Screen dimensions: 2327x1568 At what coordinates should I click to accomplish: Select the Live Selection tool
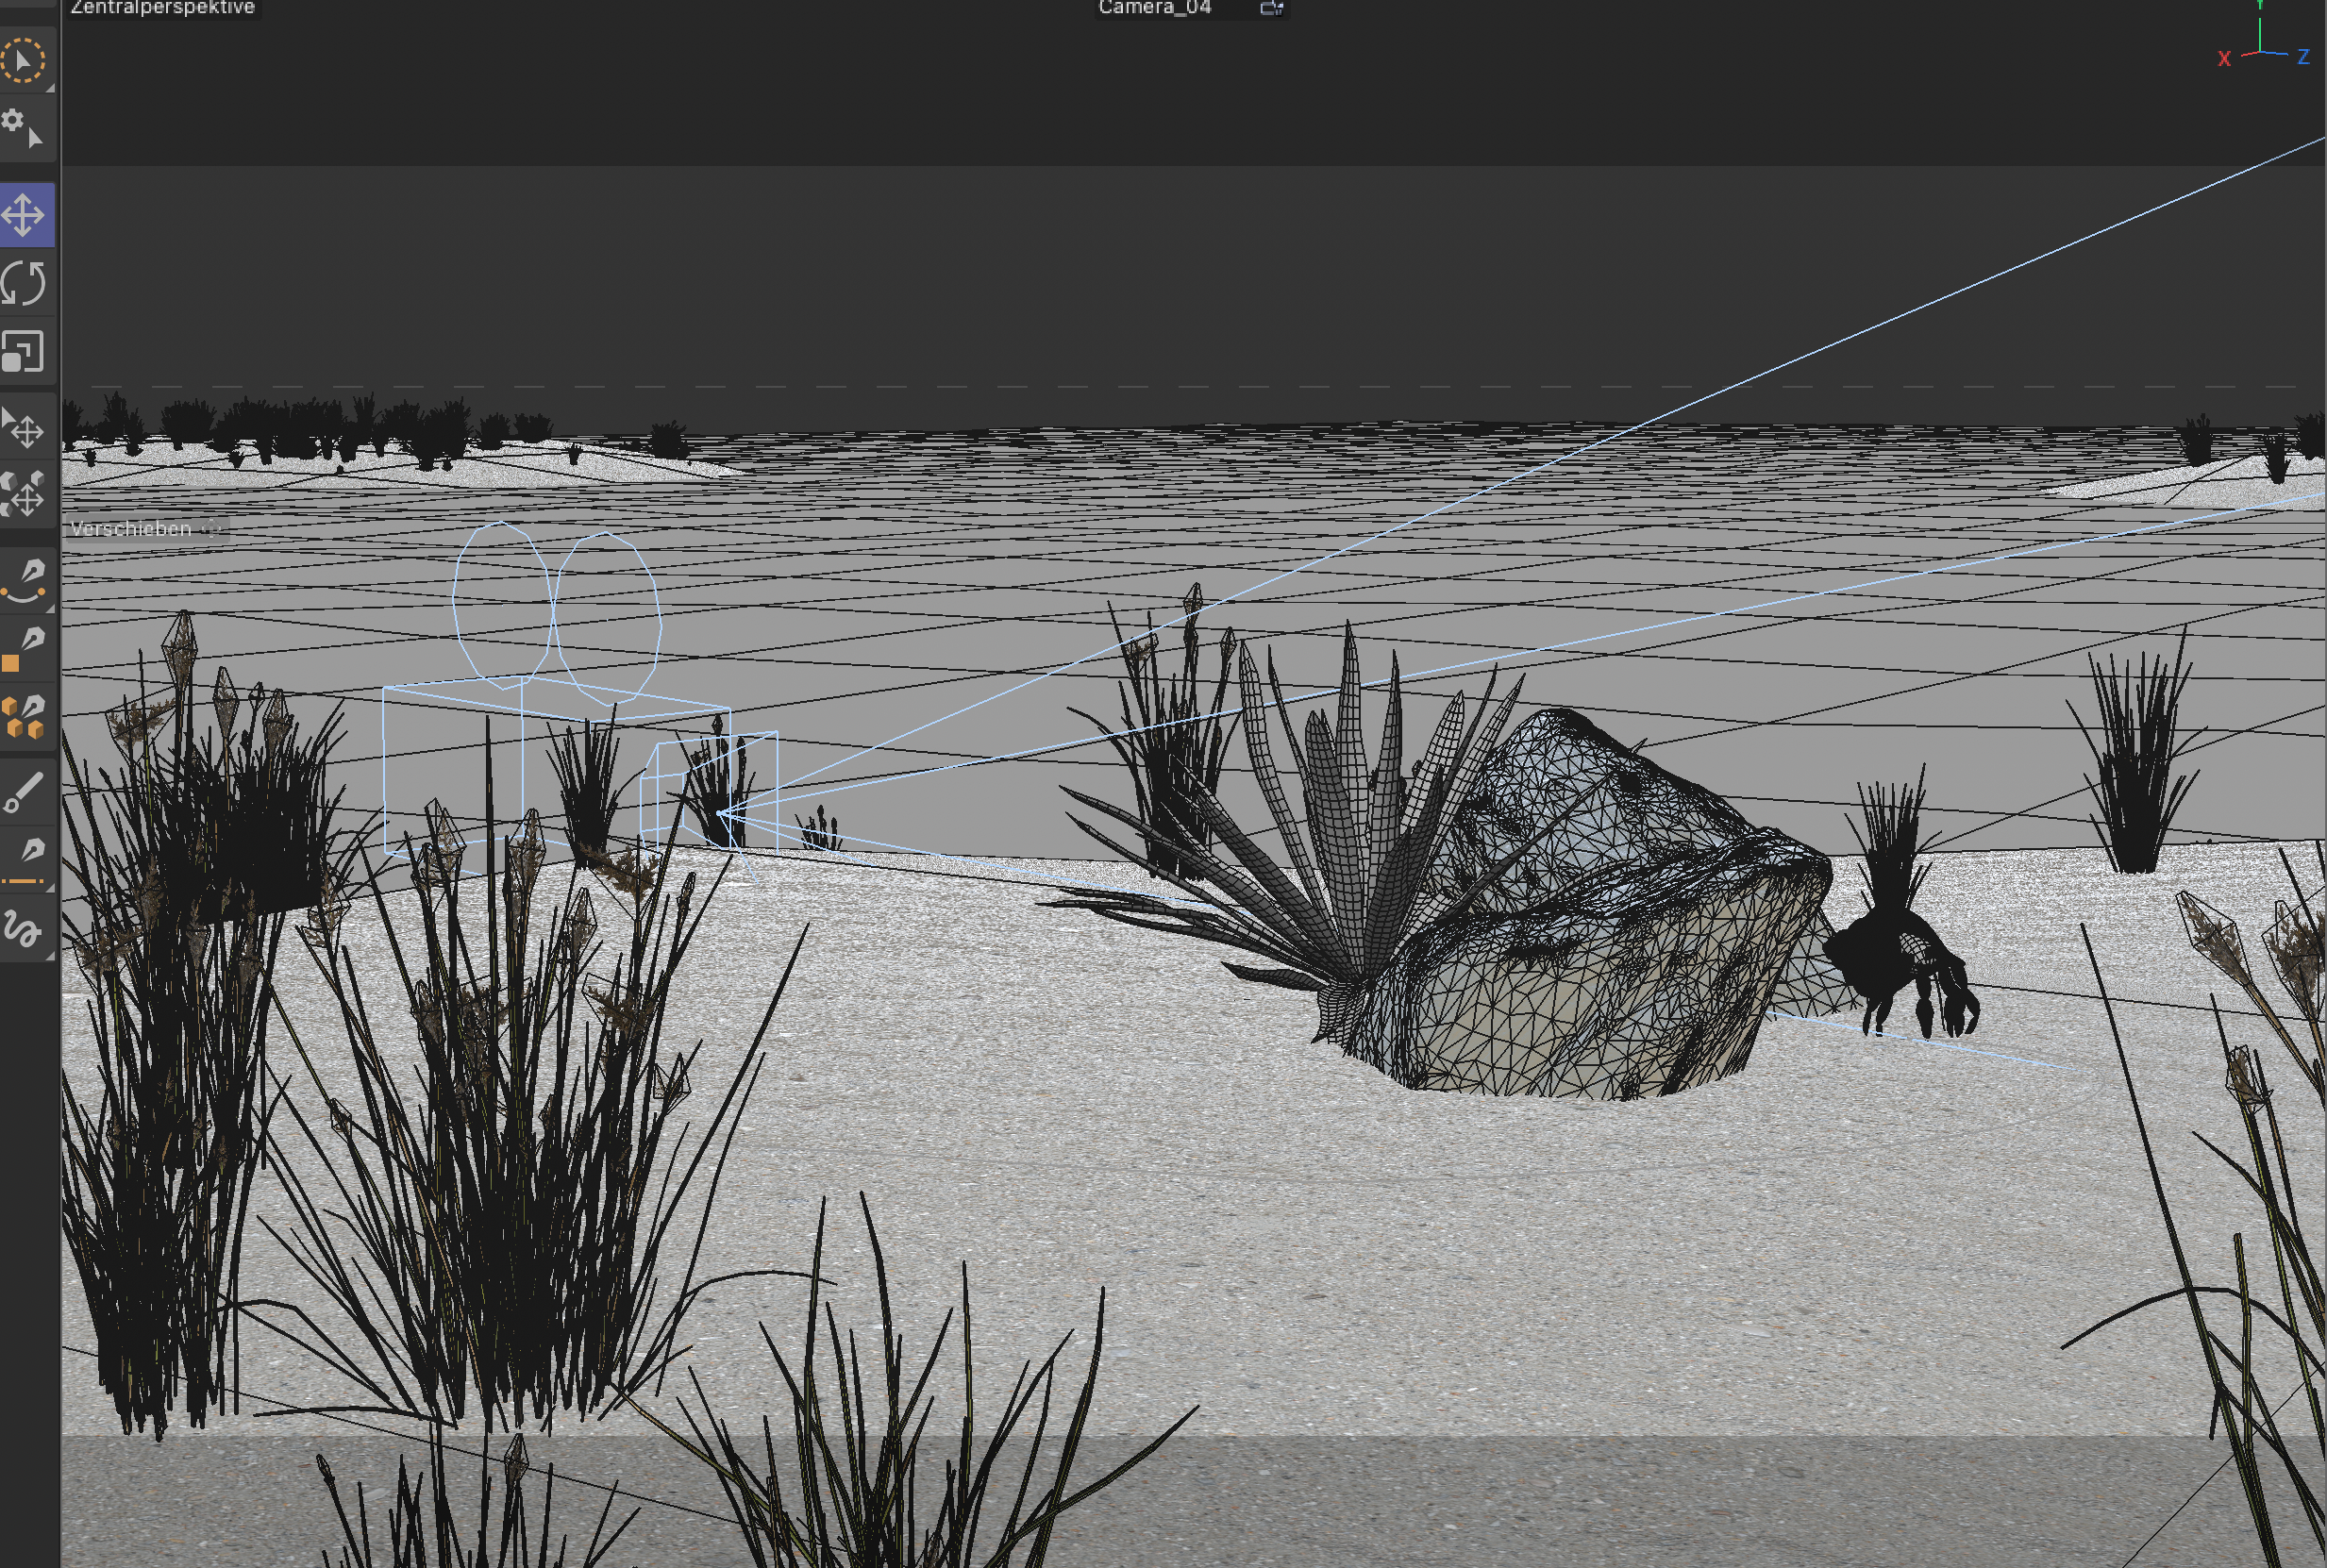[x=23, y=61]
